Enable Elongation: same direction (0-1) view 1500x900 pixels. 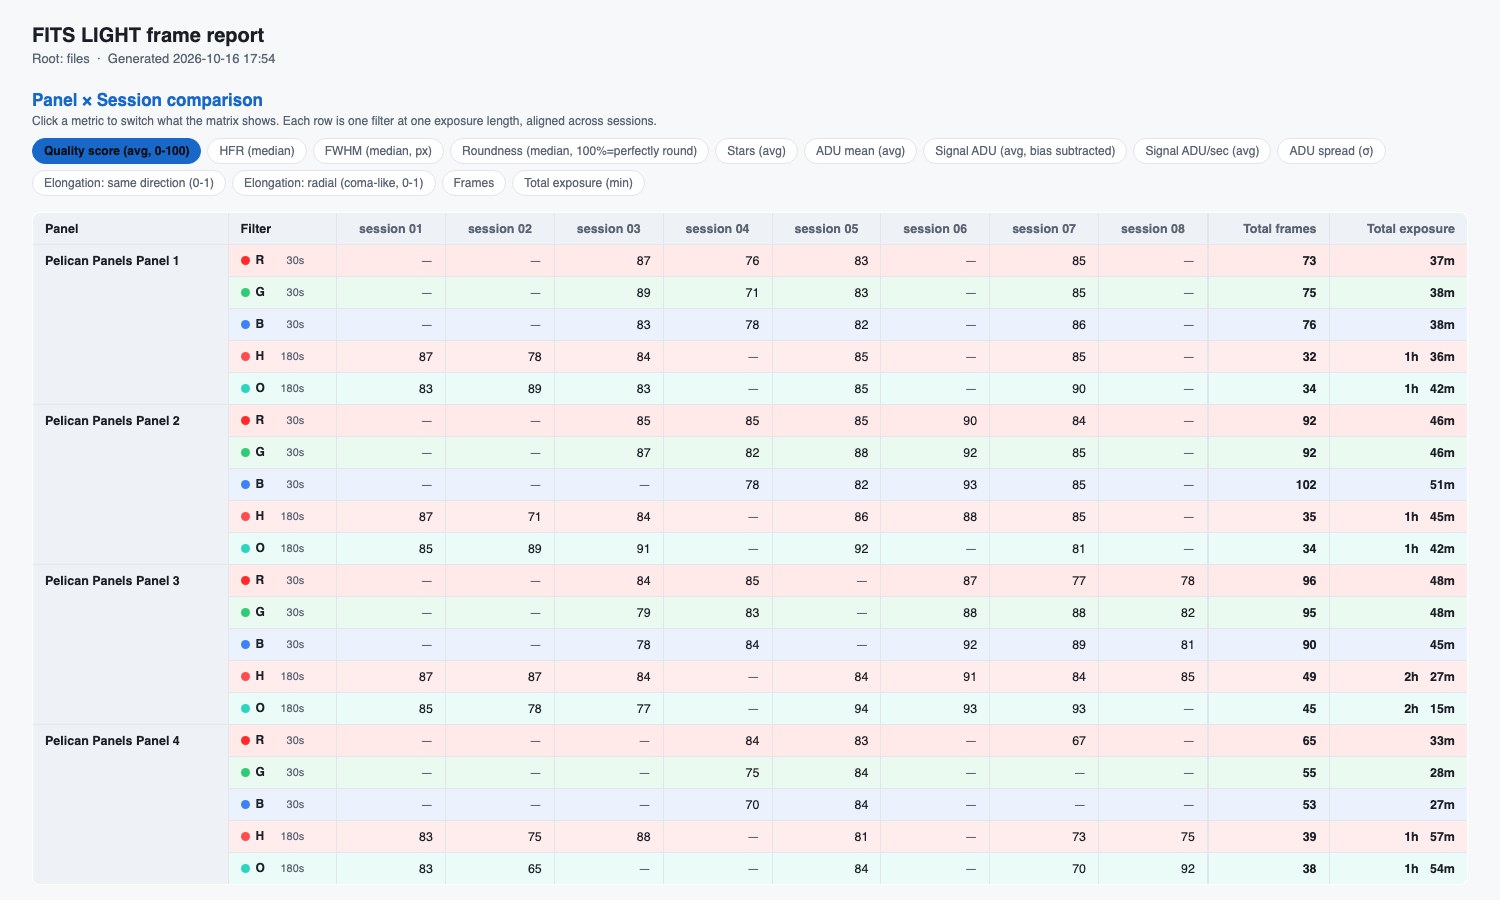129,183
